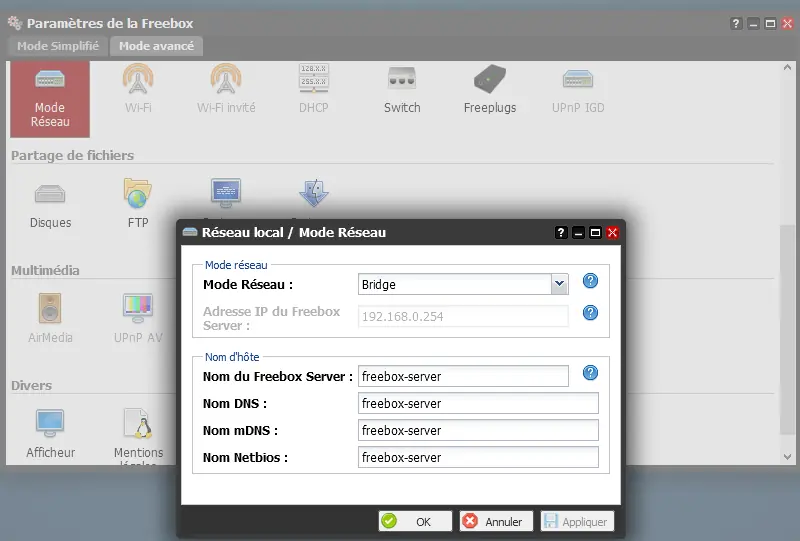The width and height of the screenshot is (800, 541).
Task: Open the Freeplugs icon
Action: 490,88
